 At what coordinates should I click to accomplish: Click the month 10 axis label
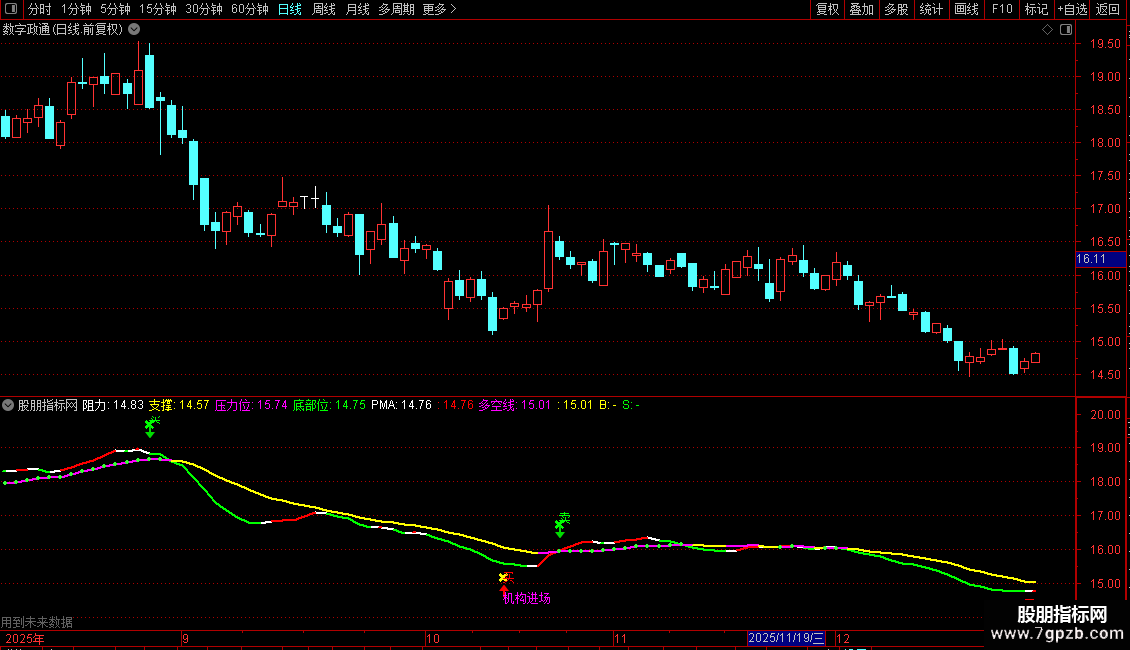point(432,638)
